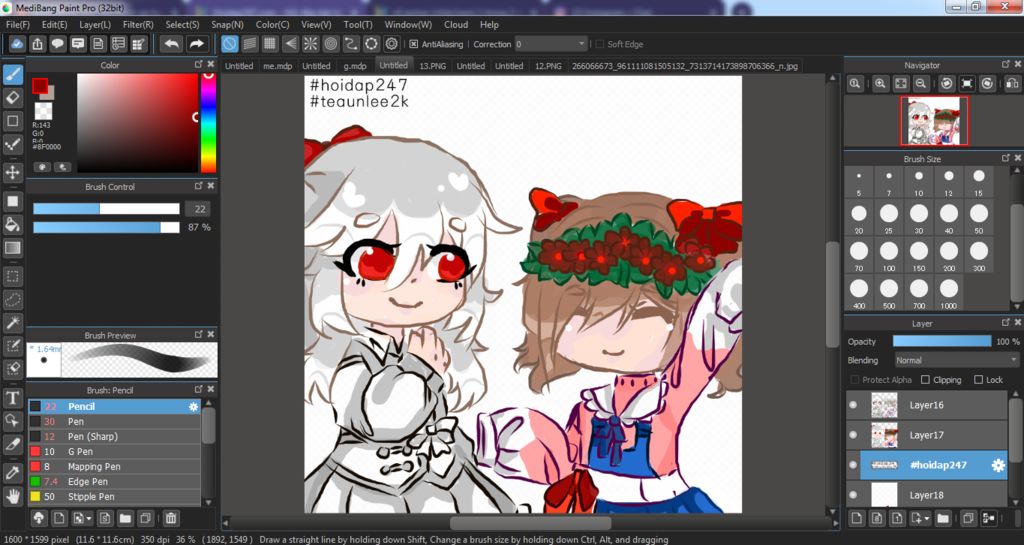Select the Text tool

[12, 397]
